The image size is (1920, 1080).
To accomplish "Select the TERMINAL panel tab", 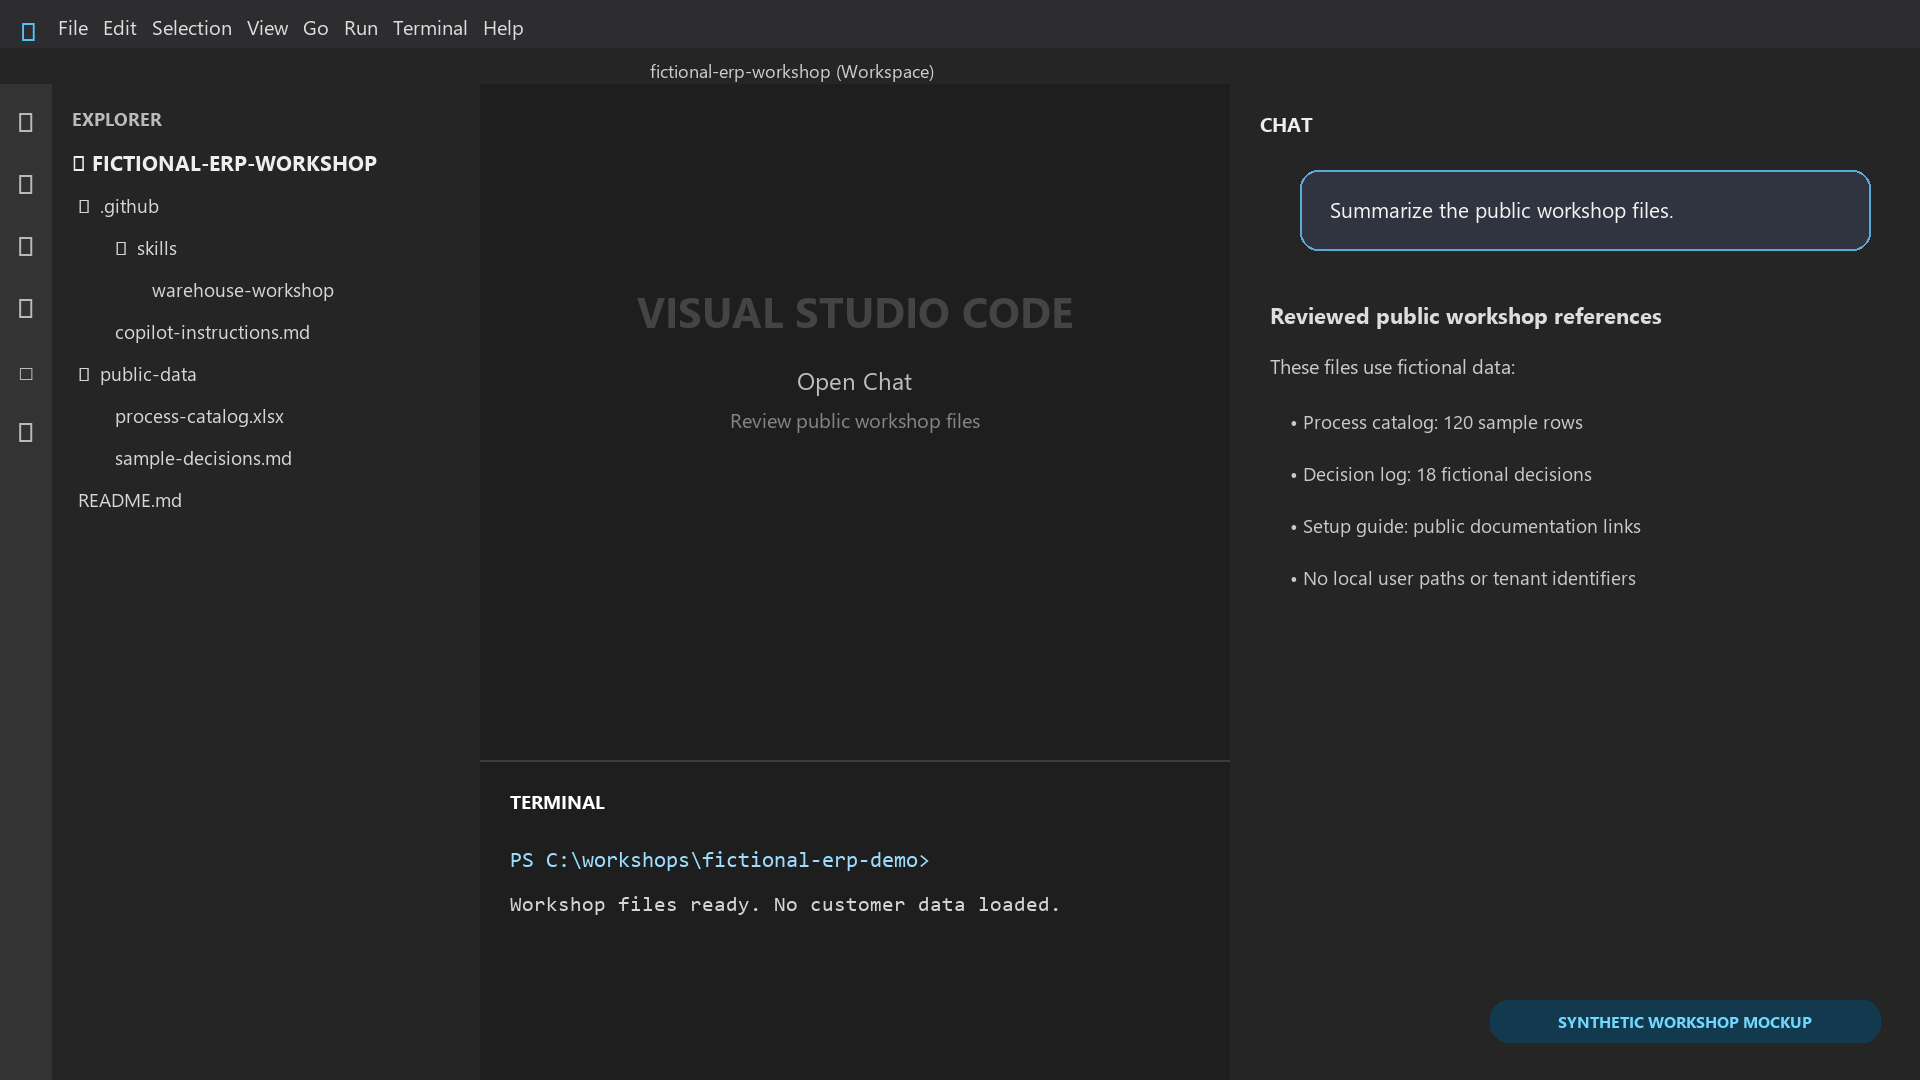I will click(x=557, y=802).
